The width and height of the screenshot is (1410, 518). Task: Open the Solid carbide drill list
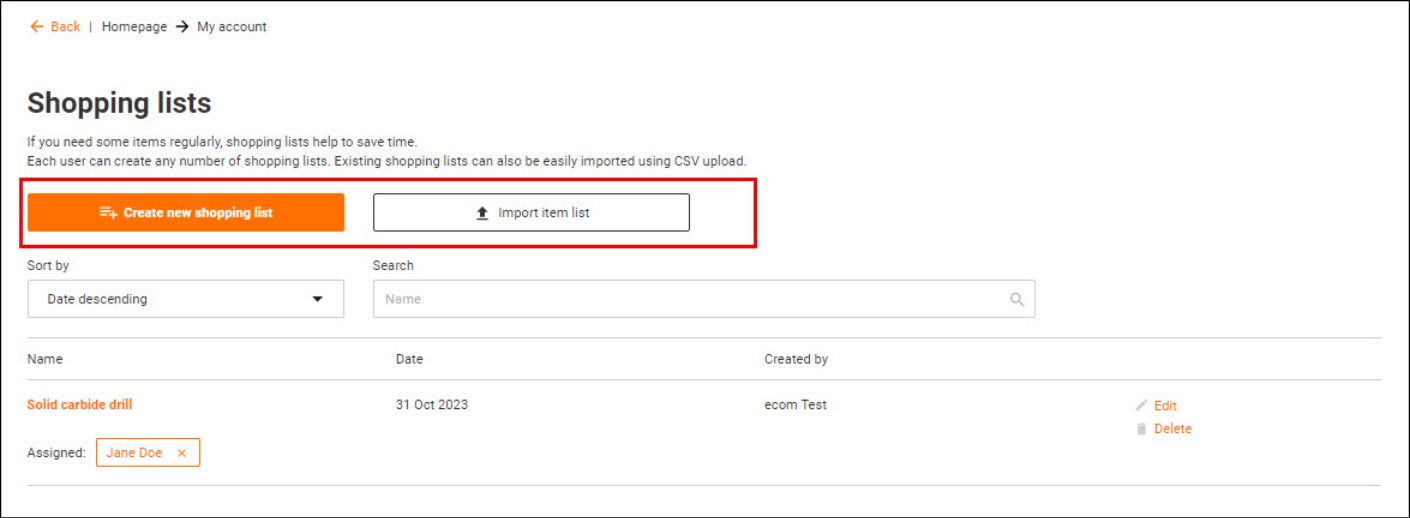click(80, 405)
